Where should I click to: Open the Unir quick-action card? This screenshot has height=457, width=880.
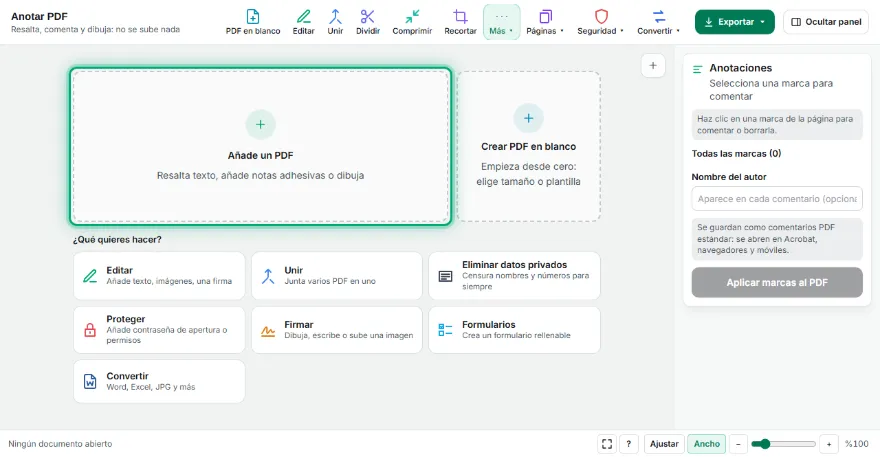coord(337,276)
